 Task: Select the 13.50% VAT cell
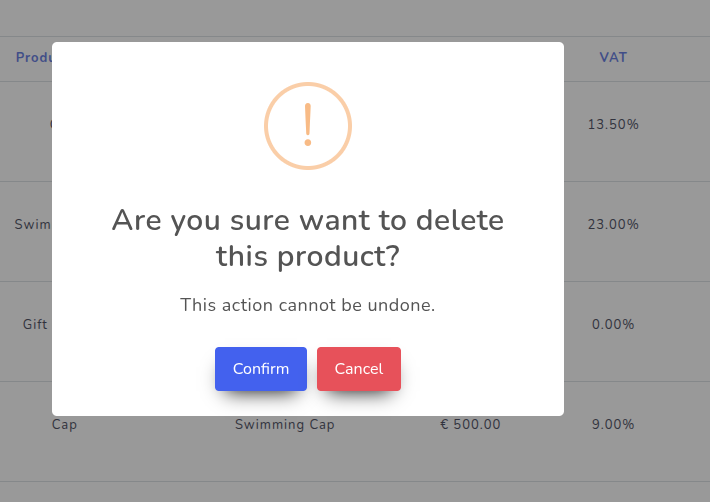click(613, 125)
